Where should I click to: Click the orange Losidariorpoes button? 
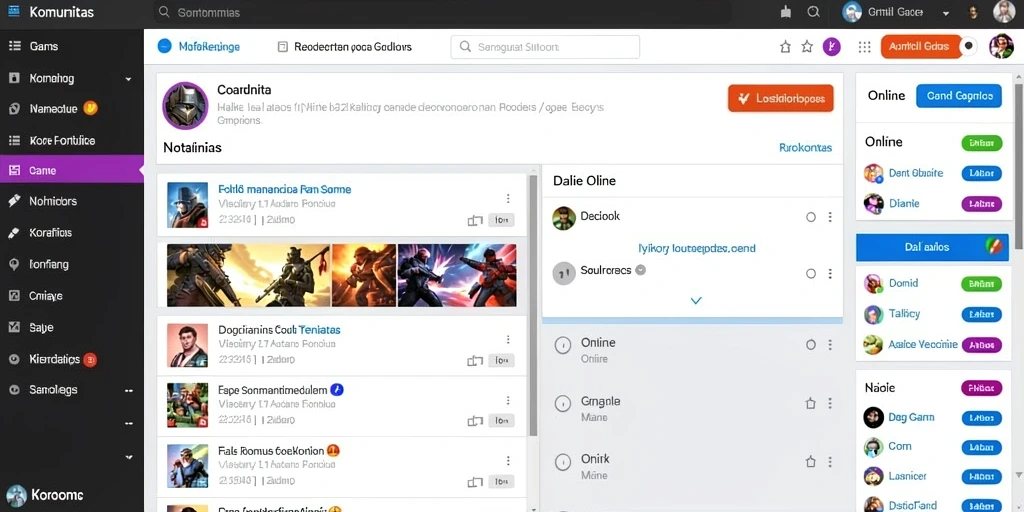point(780,99)
